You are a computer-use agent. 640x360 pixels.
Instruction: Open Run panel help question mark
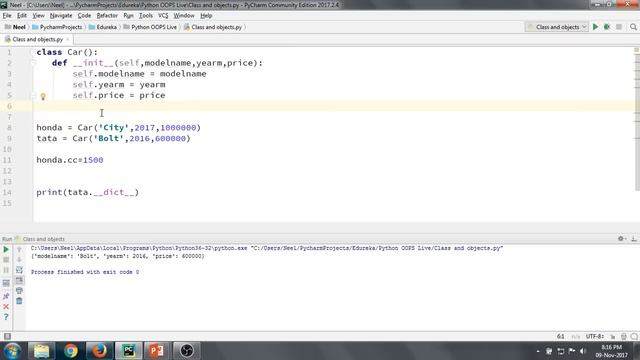coord(6,317)
